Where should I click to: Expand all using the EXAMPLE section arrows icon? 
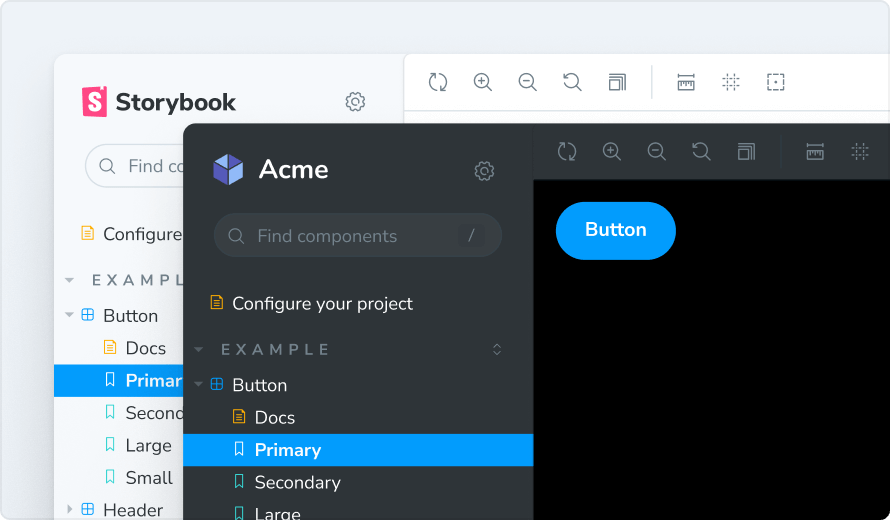[497, 350]
